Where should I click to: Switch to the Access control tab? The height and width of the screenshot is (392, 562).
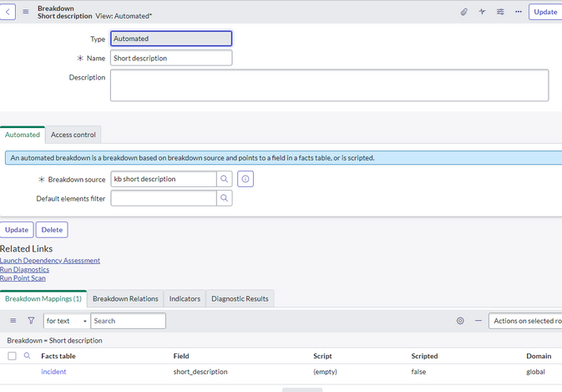coord(73,135)
